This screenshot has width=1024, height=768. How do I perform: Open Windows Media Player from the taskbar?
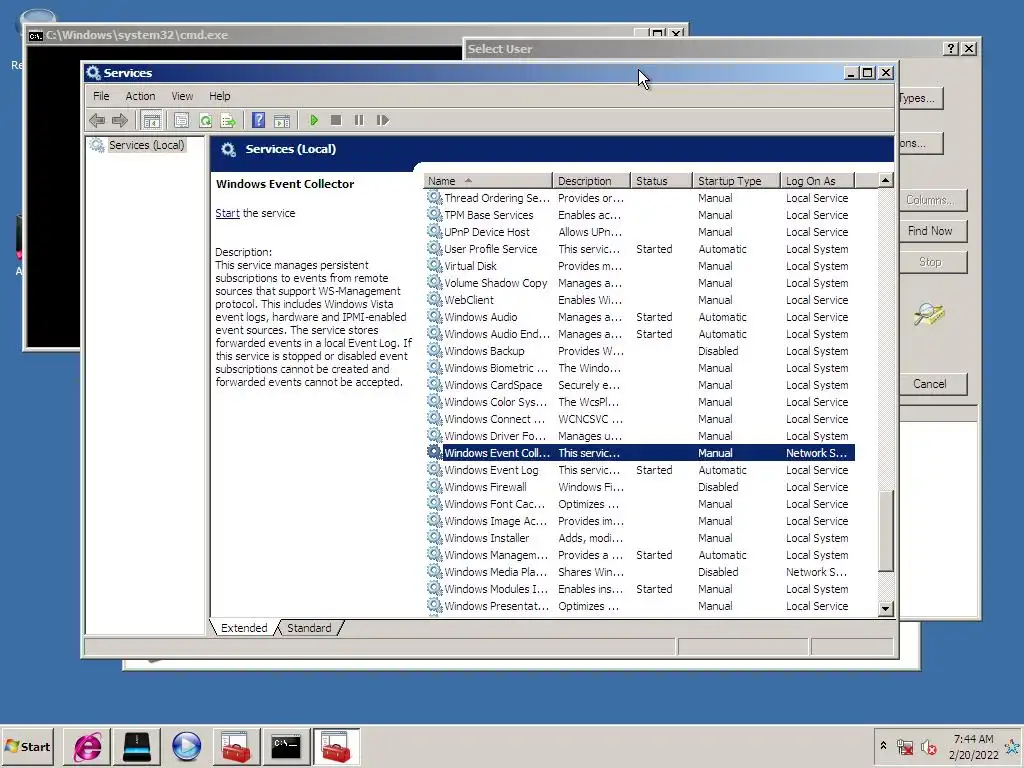pos(186,746)
